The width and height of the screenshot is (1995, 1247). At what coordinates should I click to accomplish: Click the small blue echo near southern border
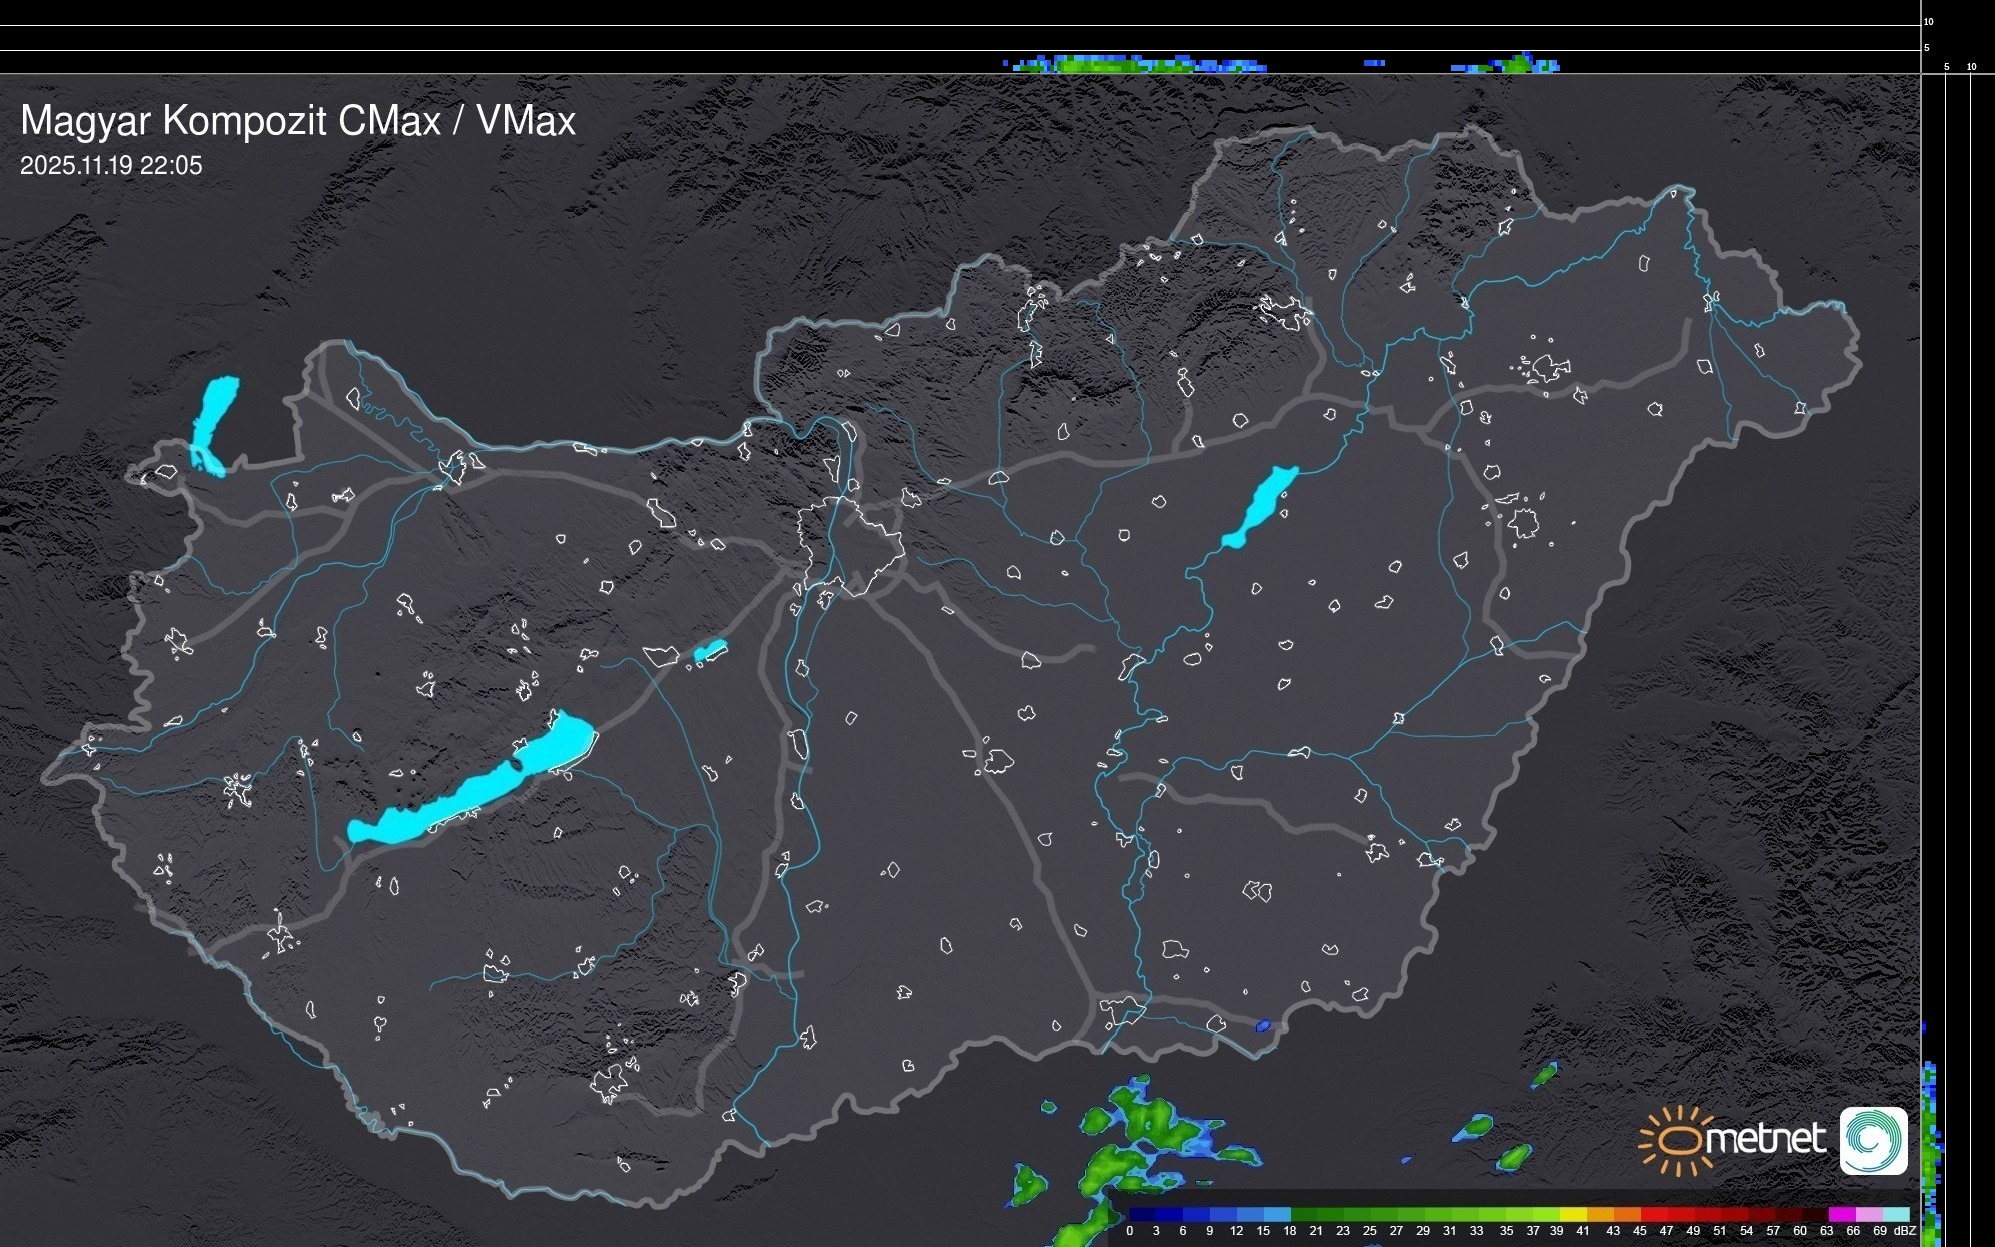[x=1263, y=1026]
